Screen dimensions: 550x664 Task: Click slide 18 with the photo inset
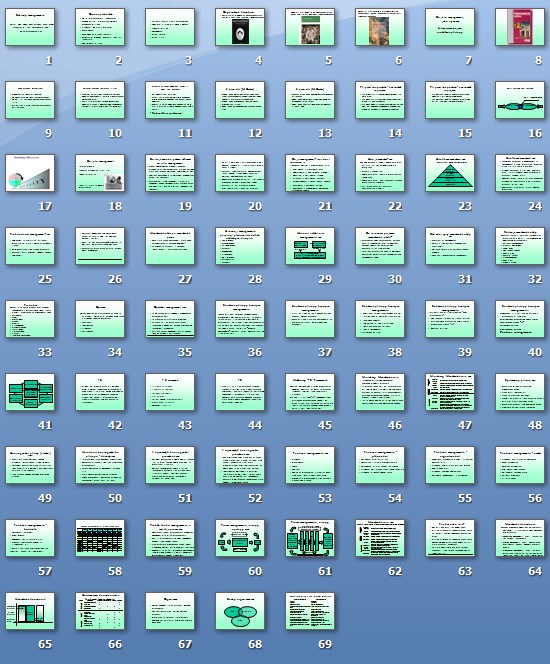coord(100,173)
